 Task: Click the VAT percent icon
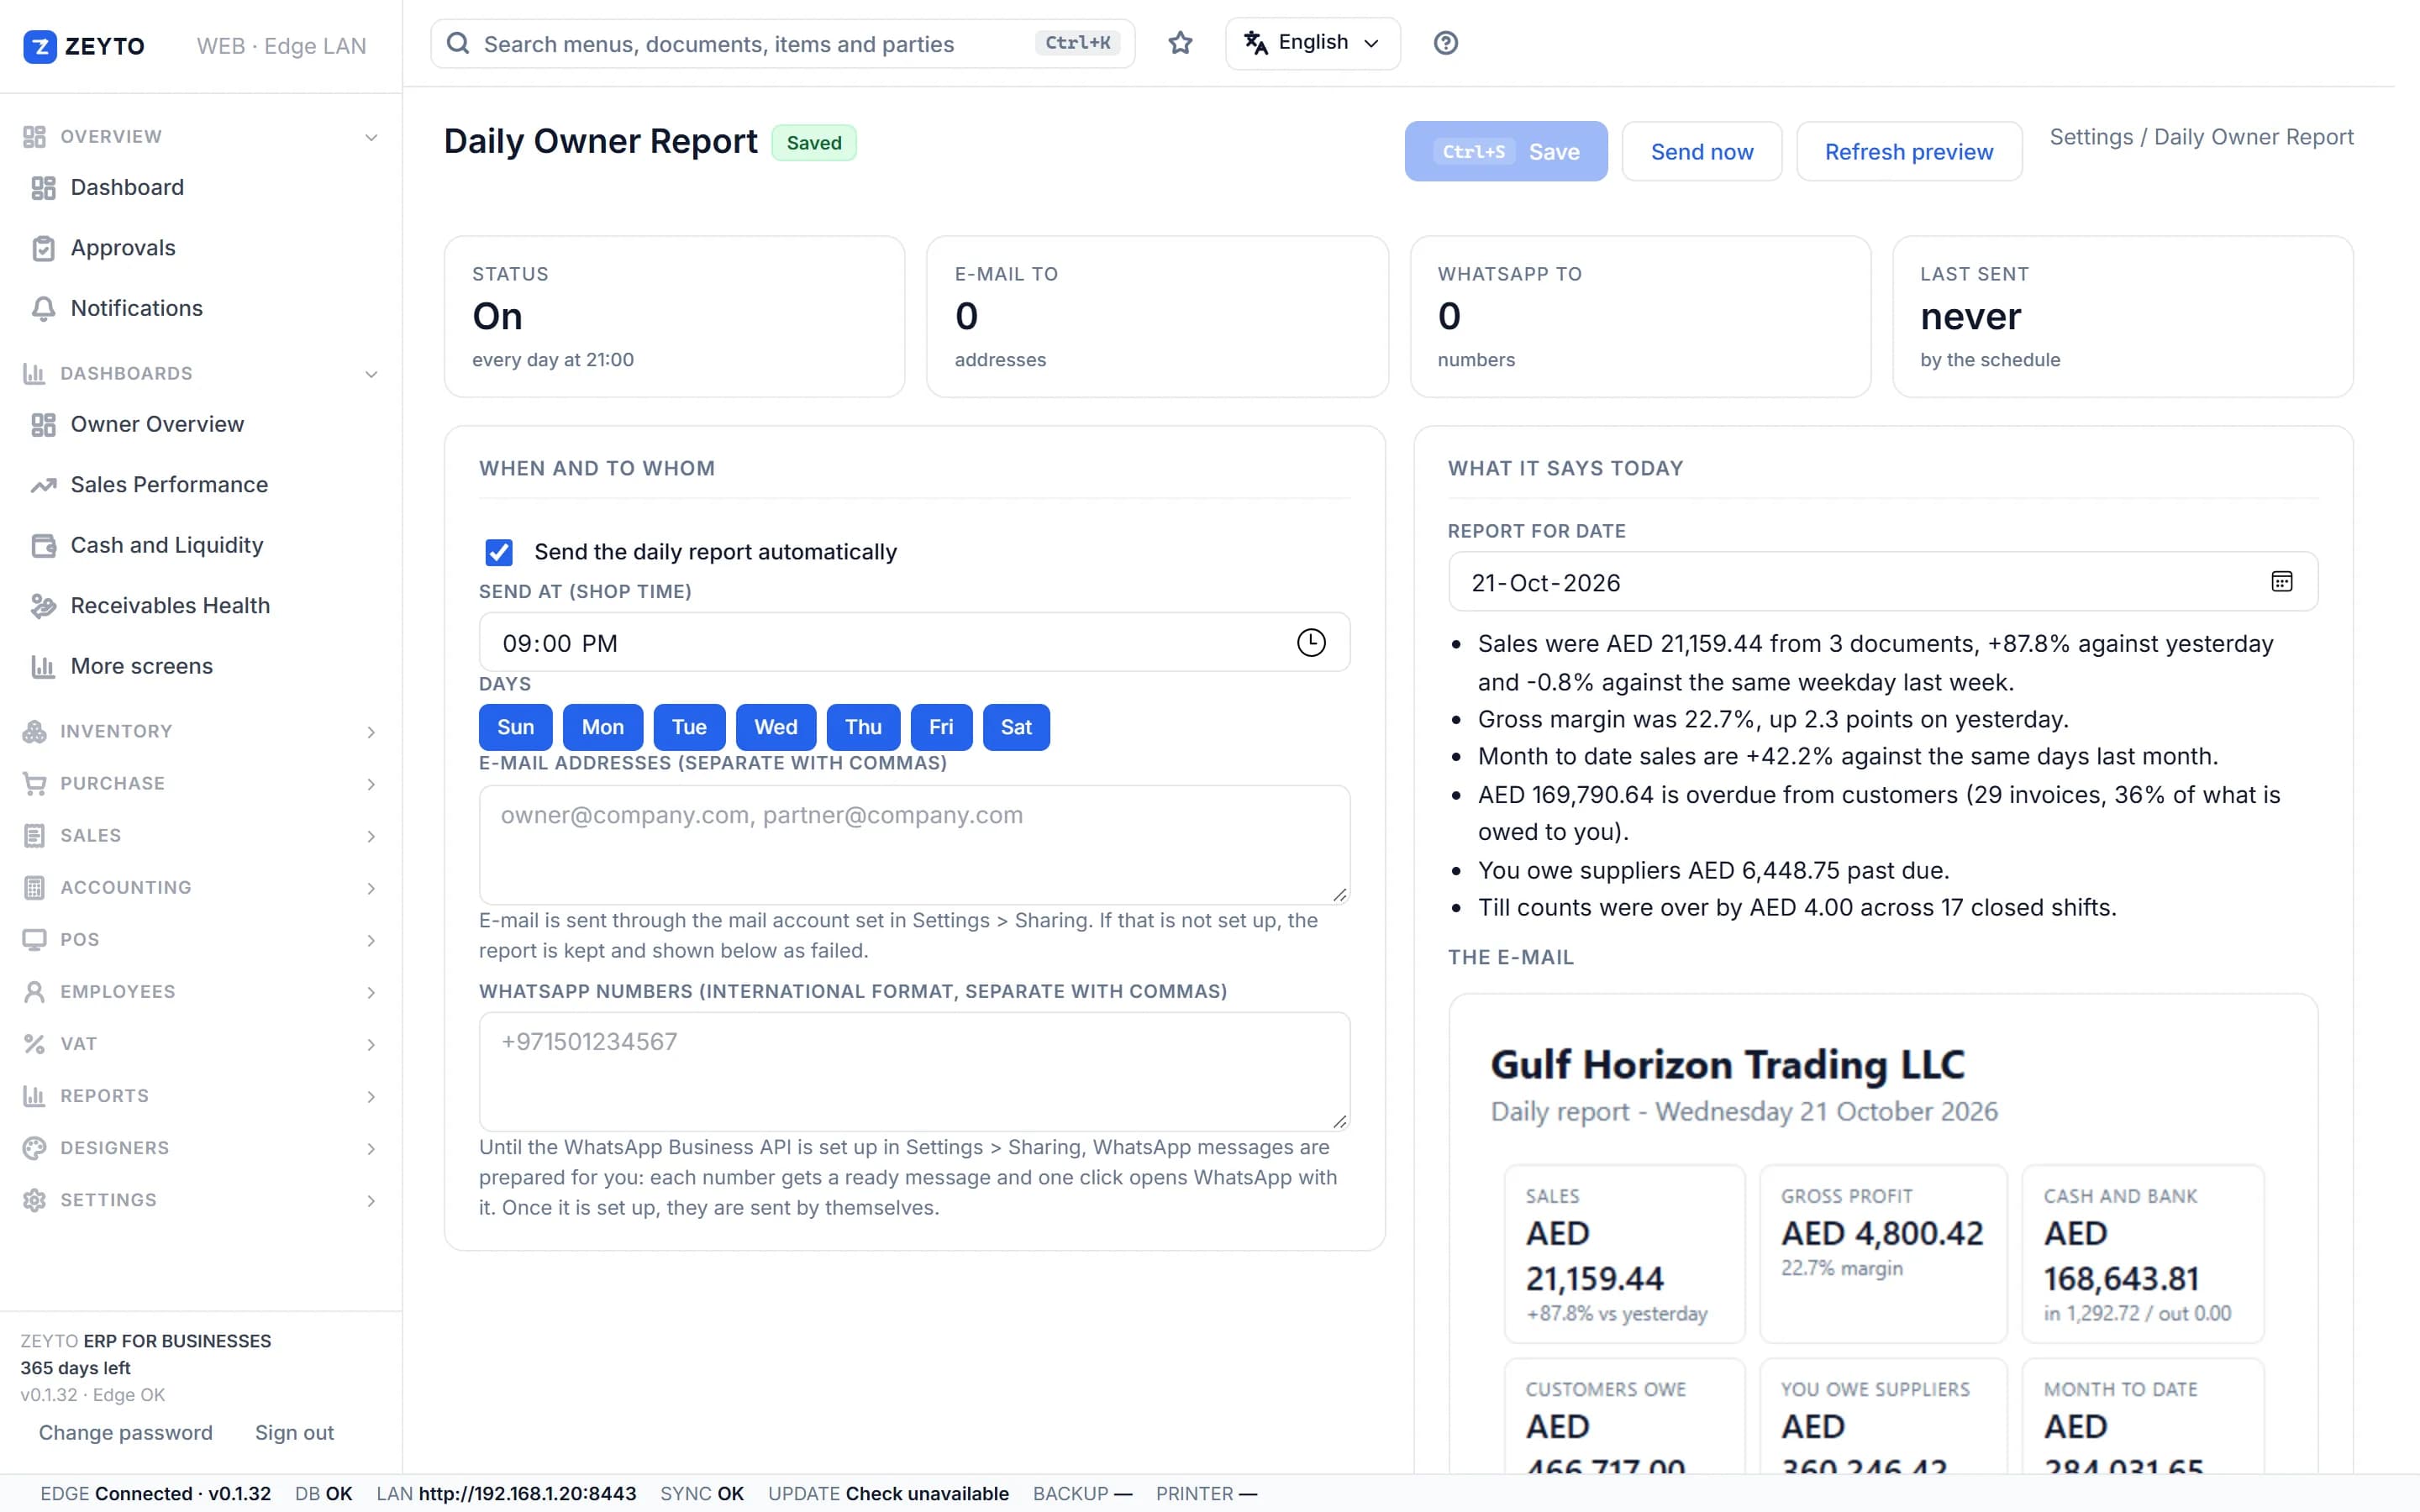pos(34,1044)
